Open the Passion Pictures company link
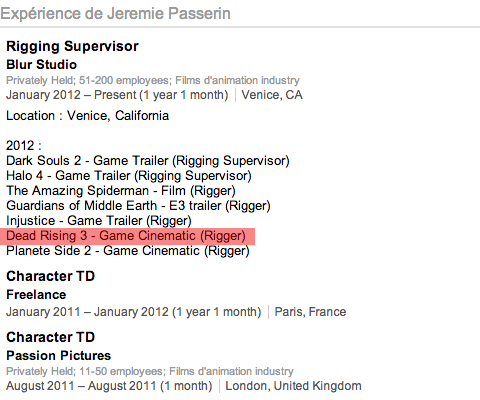480x400 pixels. (x=58, y=356)
